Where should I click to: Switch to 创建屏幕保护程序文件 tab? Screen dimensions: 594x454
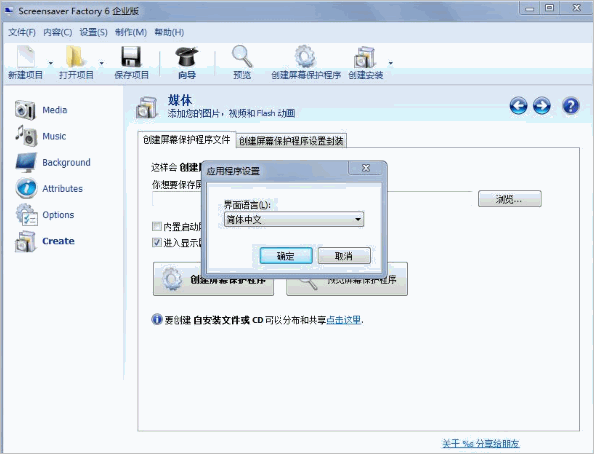point(187,140)
